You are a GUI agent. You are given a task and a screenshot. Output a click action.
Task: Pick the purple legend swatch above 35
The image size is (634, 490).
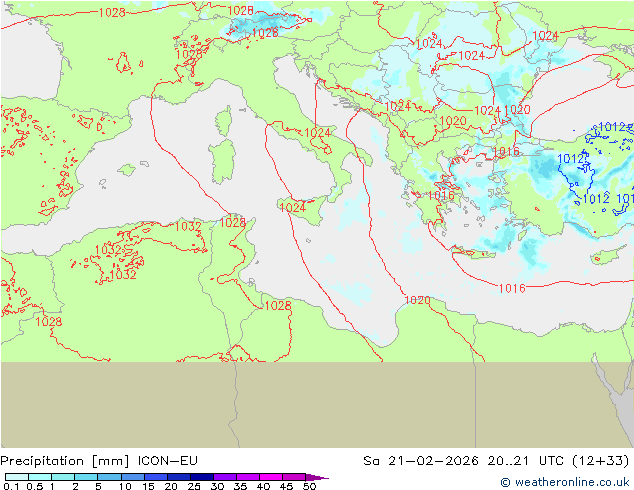247,477
